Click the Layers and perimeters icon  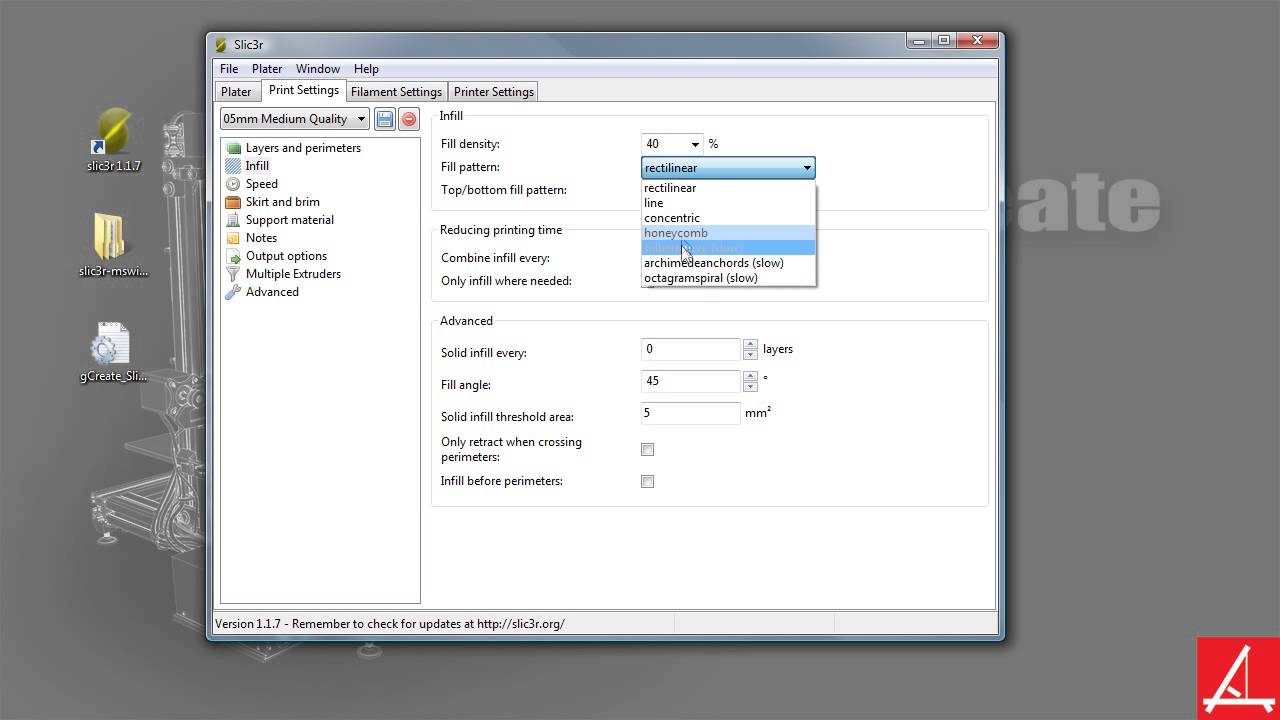click(233, 148)
